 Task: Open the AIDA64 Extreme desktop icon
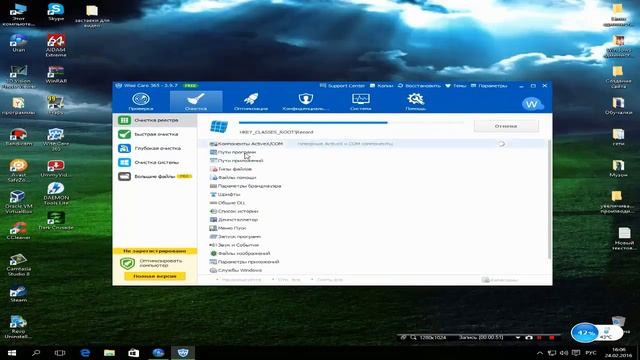56,45
